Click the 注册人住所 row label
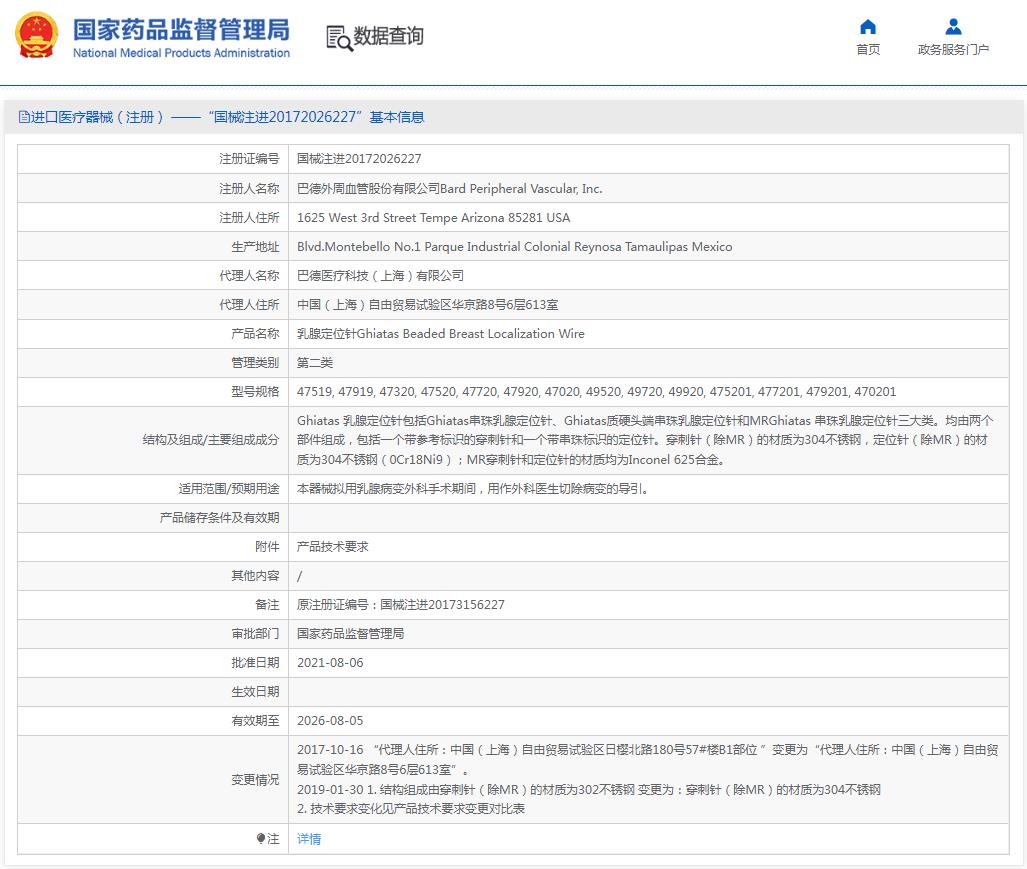The width and height of the screenshot is (1027, 869). [249, 217]
